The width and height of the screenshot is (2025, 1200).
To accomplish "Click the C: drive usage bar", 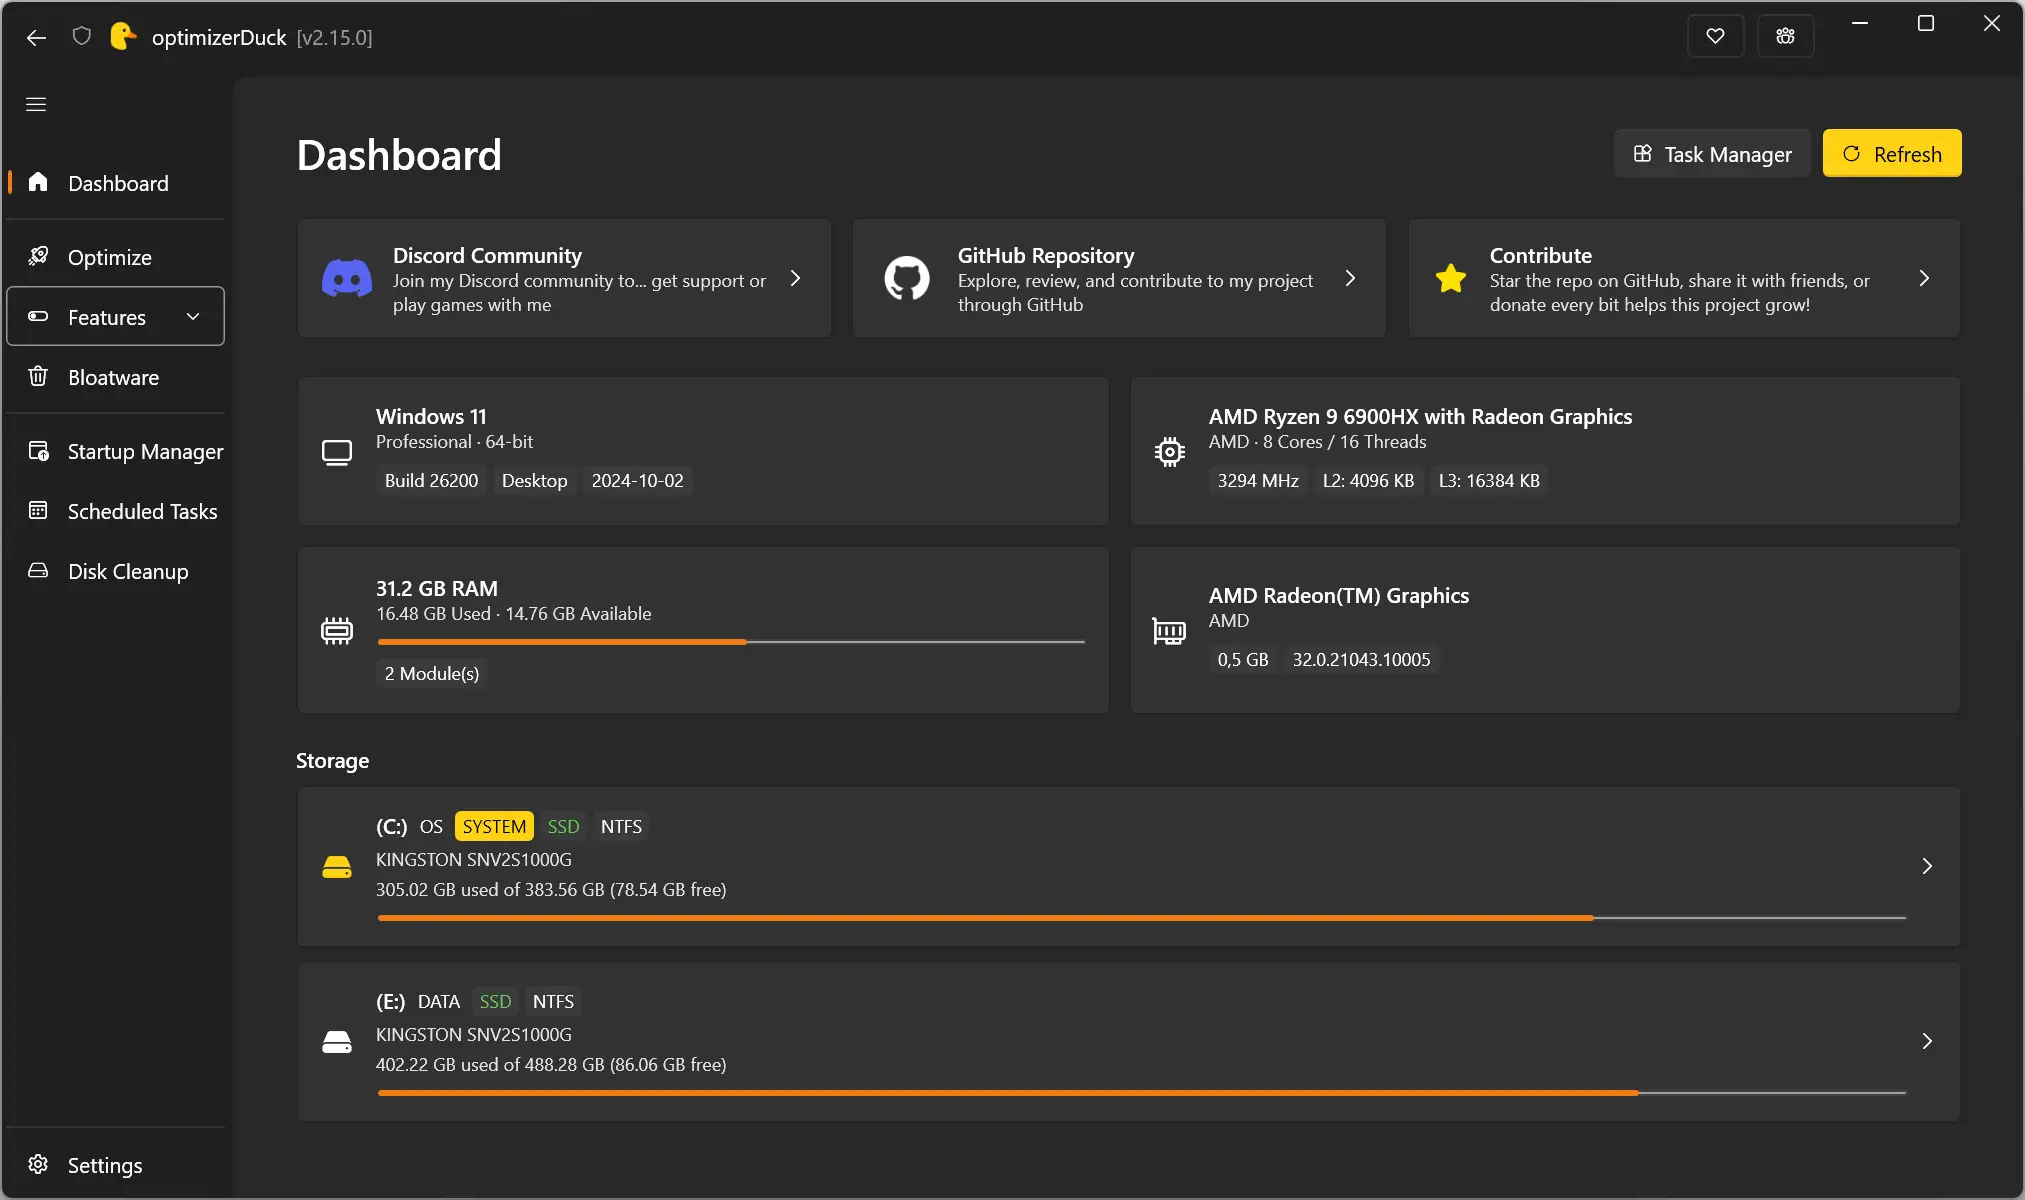I will pyautogui.click(x=1142, y=918).
